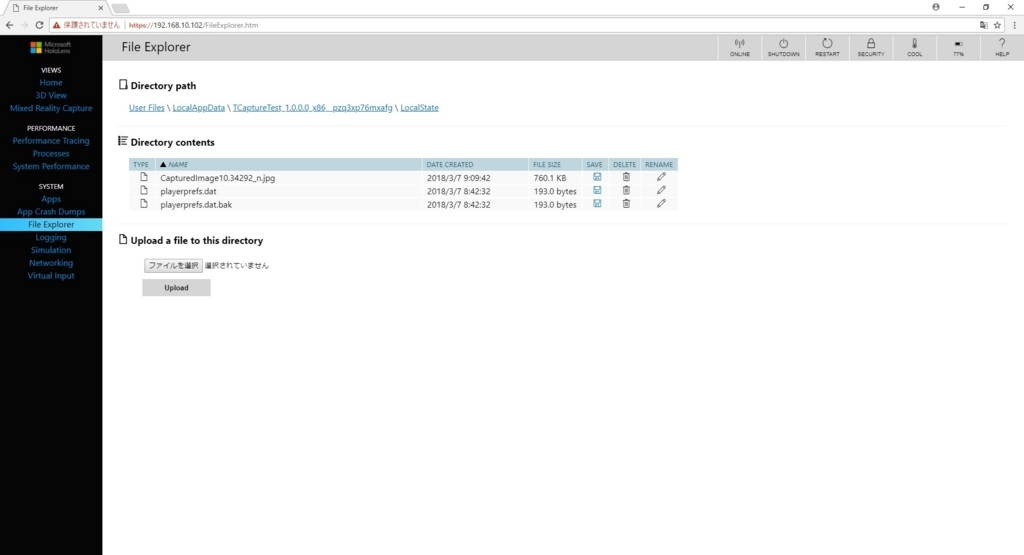
Task: Delete playerprefs.dat.bak via trash icon
Action: [x=626, y=204]
